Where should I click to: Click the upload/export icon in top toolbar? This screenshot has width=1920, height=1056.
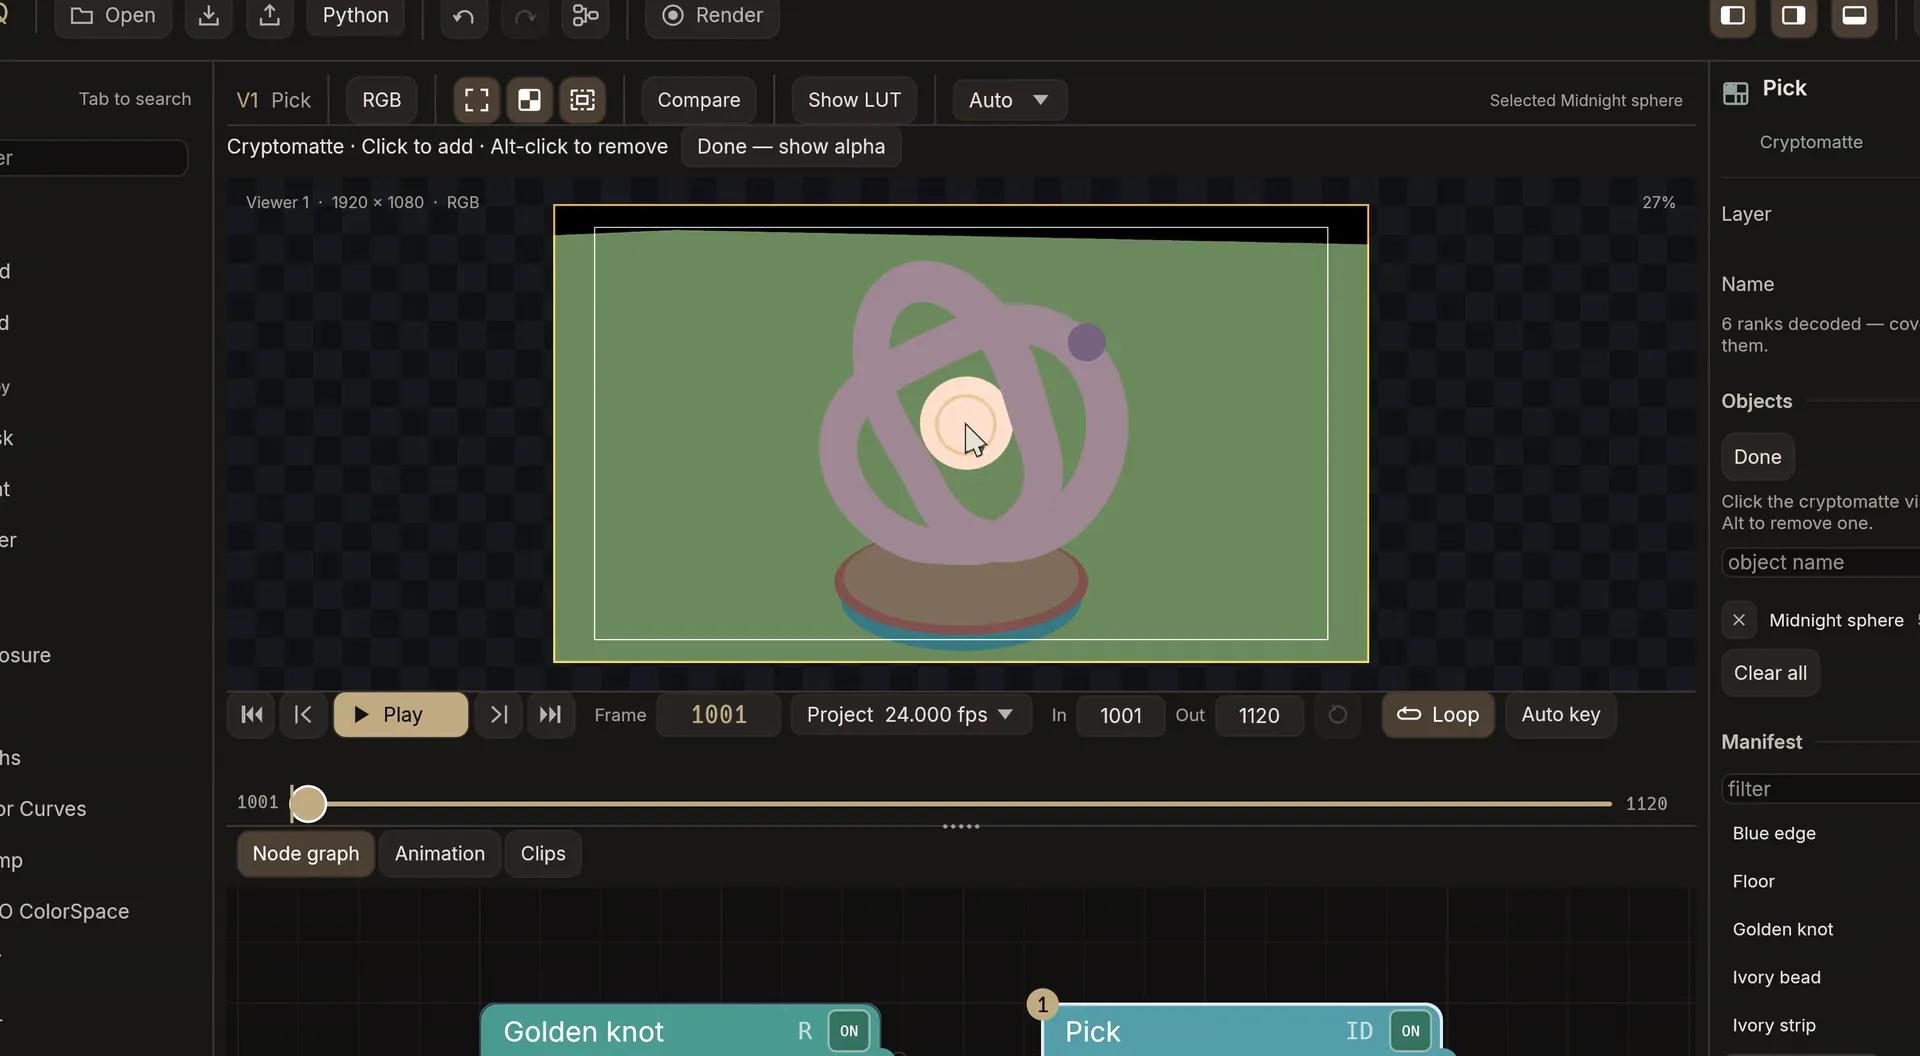270,16
